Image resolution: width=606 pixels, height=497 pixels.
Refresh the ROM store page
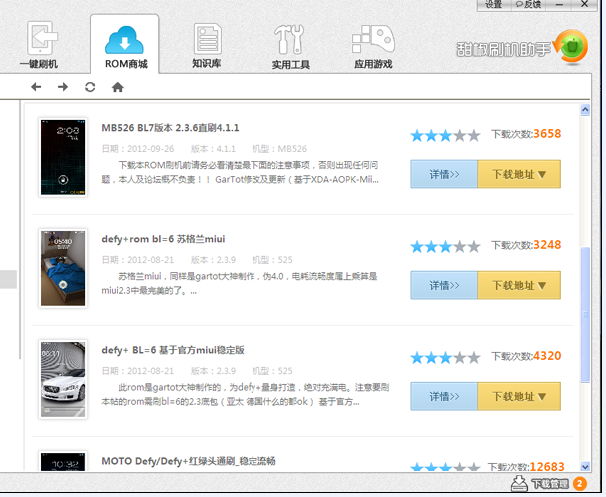click(x=90, y=87)
